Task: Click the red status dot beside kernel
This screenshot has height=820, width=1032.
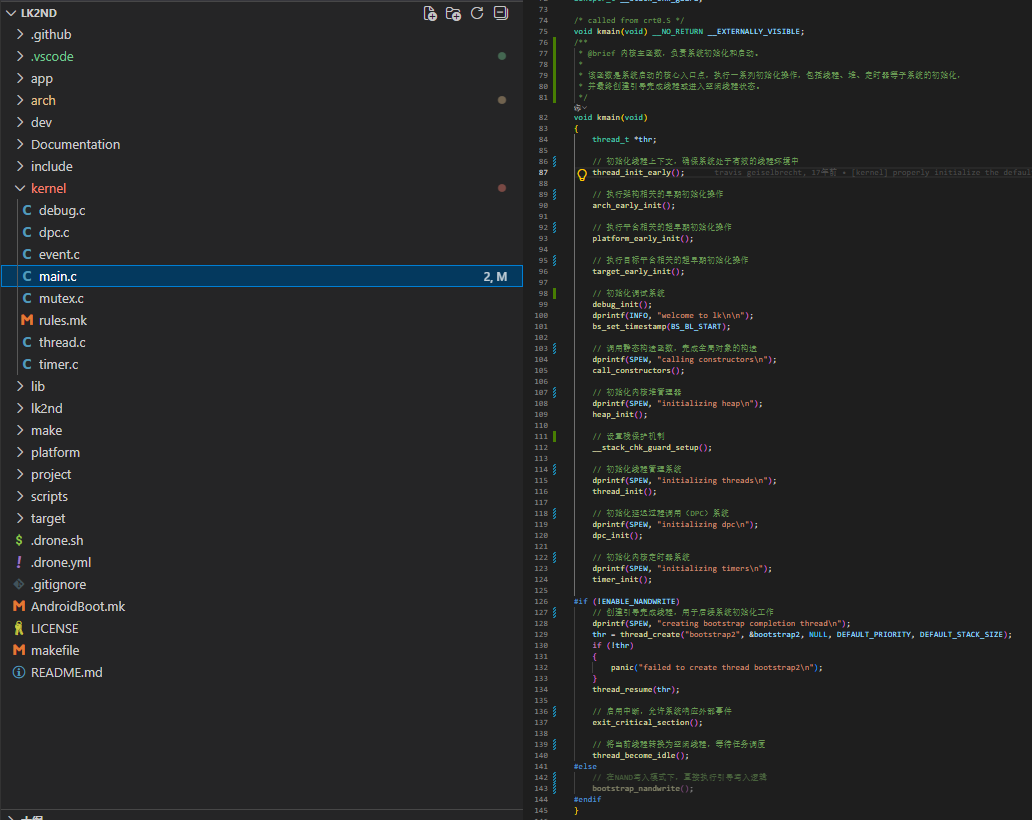Action: coord(502,188)
